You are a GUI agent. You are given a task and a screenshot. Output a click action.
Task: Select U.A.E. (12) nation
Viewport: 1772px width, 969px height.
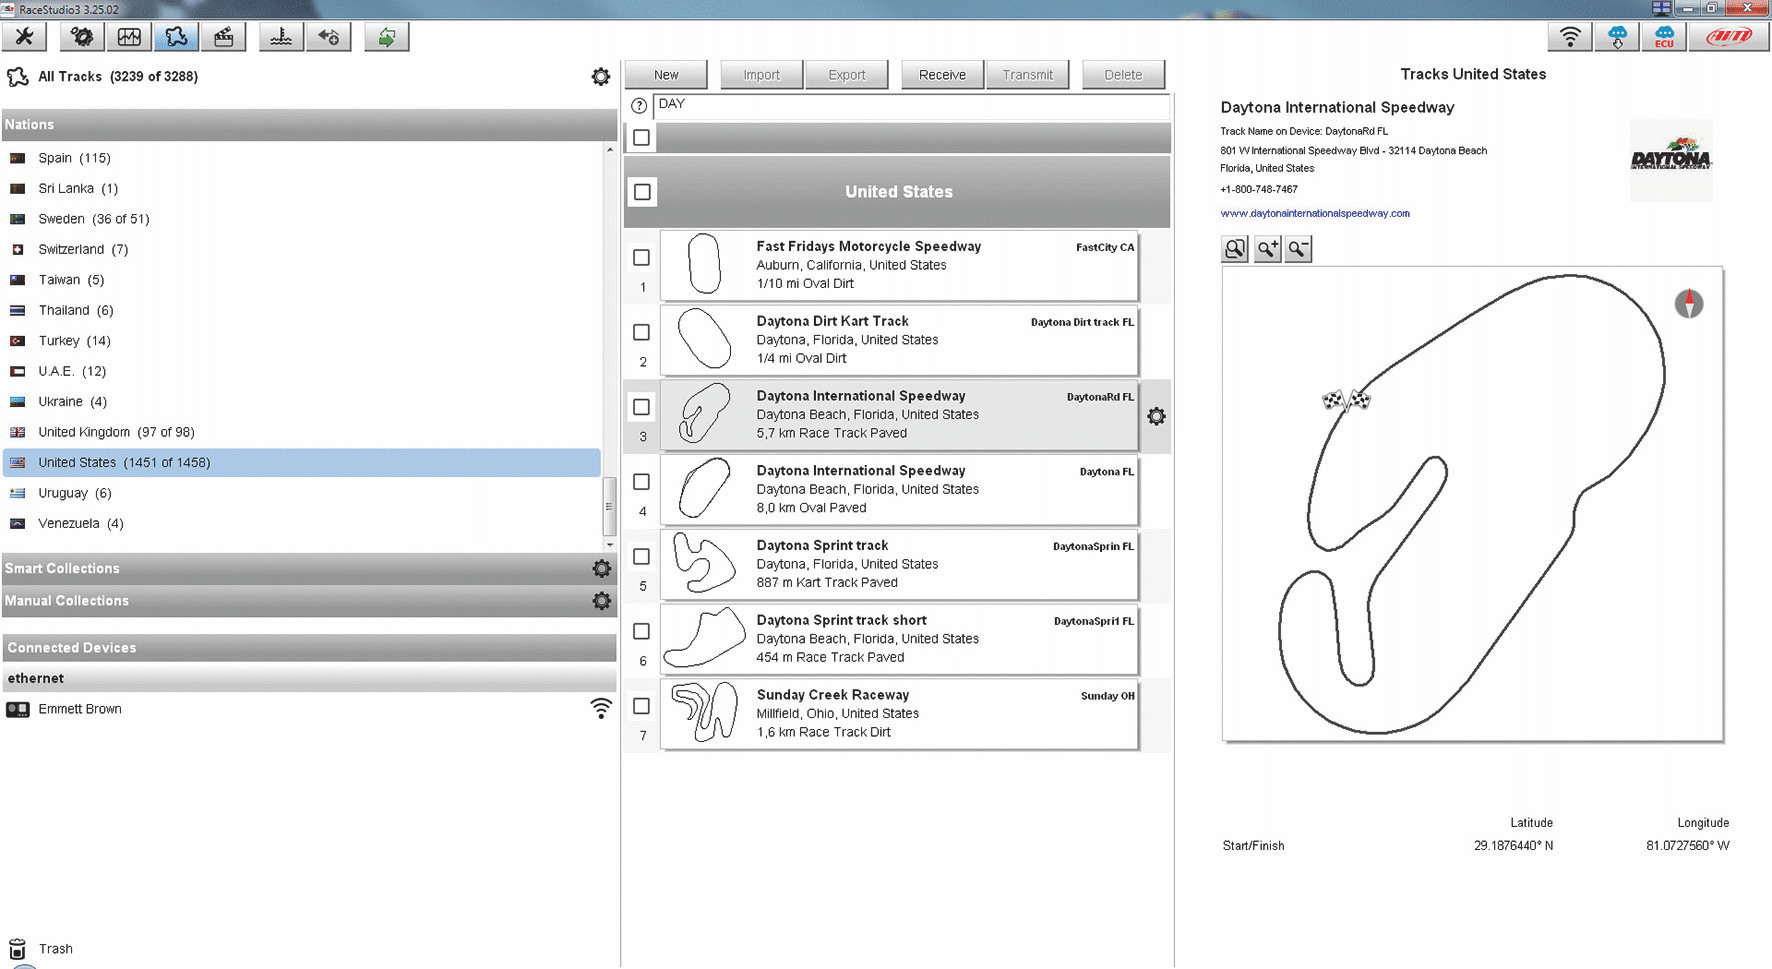click(302, 371)
